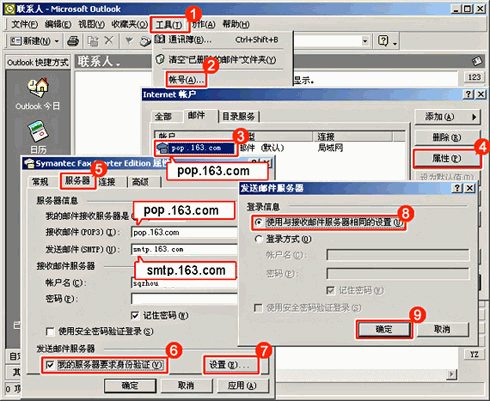Select 'use same settings as incoming server' radio
The width and height of the screenshot is (490, 401).
(258, 222)
